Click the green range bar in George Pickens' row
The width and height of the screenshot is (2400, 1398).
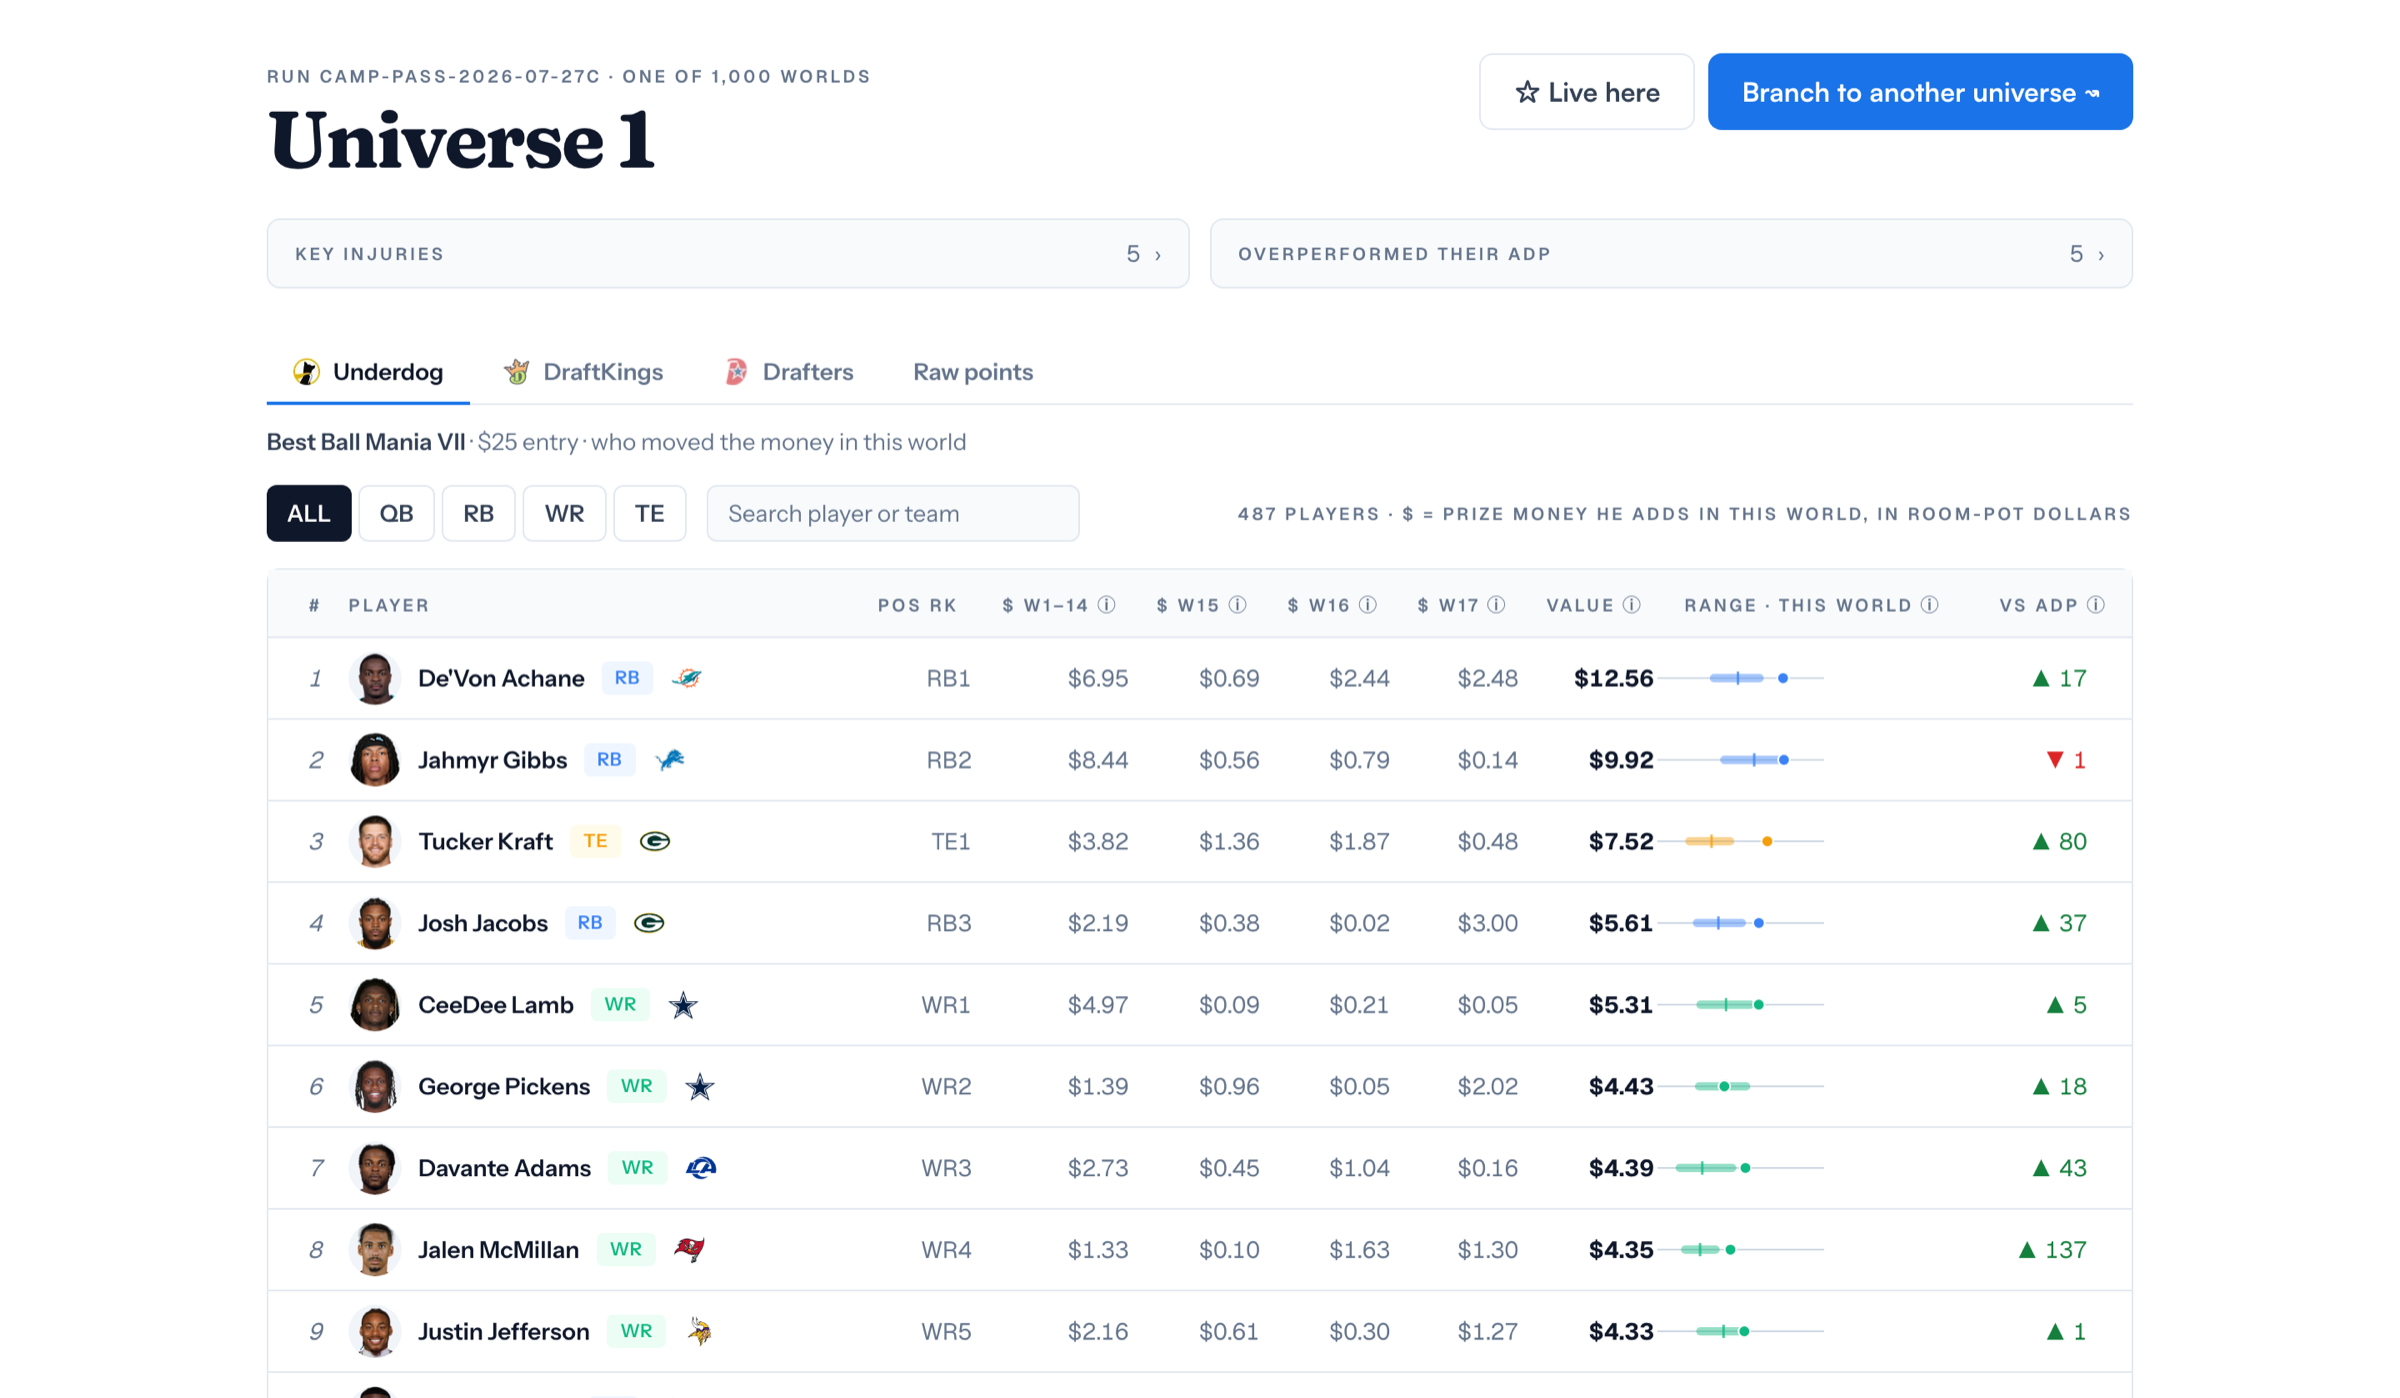(1741, 1087)
